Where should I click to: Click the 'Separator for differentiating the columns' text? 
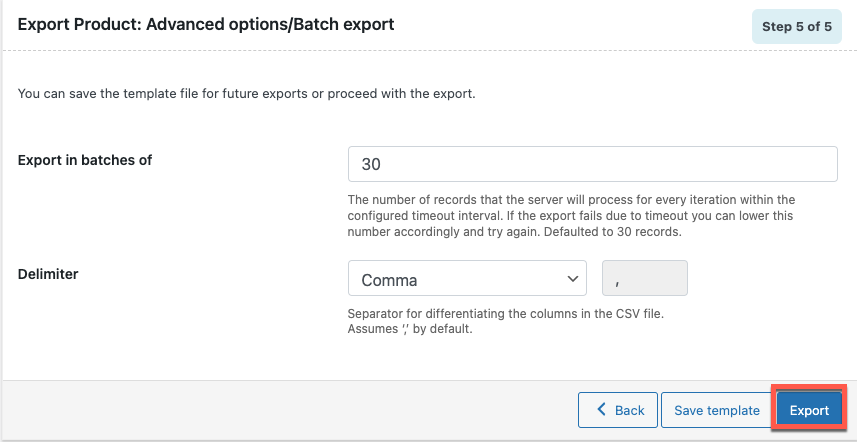pos(506,315)
